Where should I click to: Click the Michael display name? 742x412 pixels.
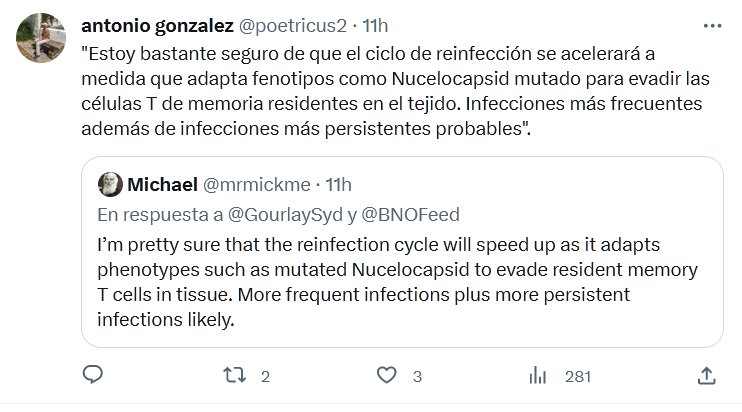pos(163,185)
